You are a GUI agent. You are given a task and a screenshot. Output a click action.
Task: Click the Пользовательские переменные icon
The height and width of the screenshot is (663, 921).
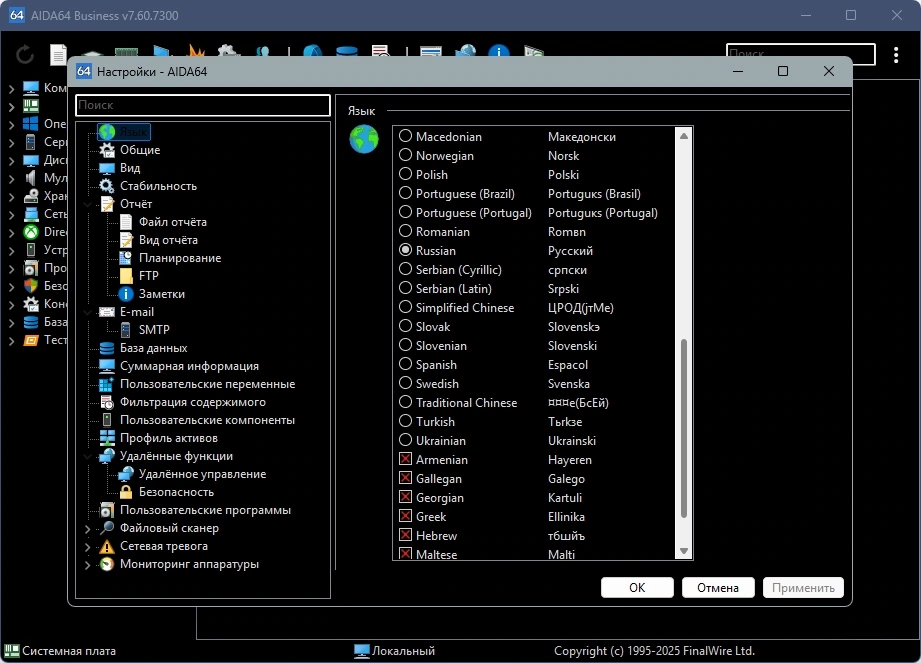(x=107, y=384)
